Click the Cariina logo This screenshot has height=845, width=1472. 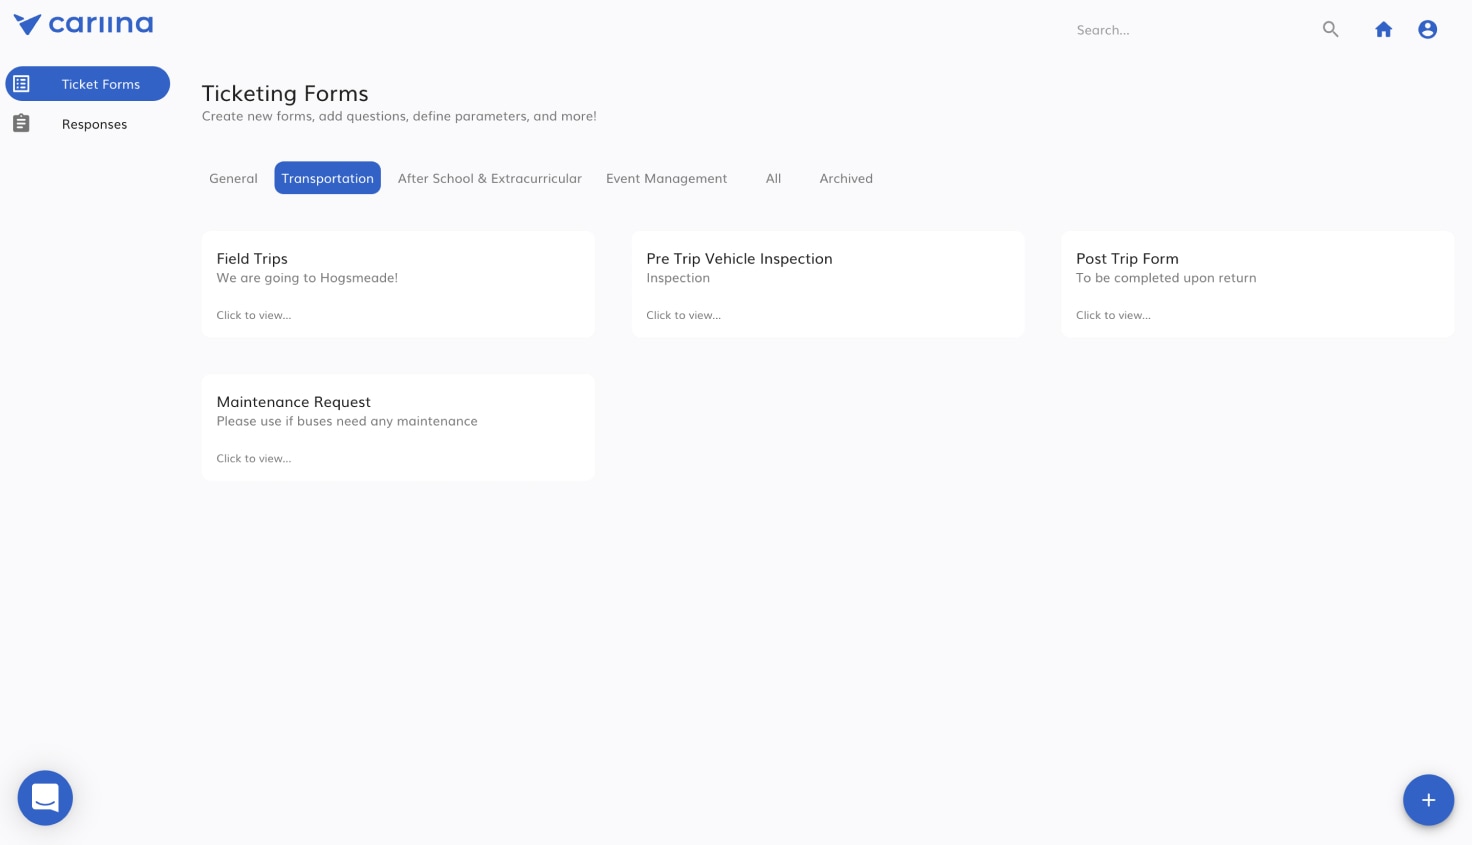pyautogui.click(x=83, y=24)
